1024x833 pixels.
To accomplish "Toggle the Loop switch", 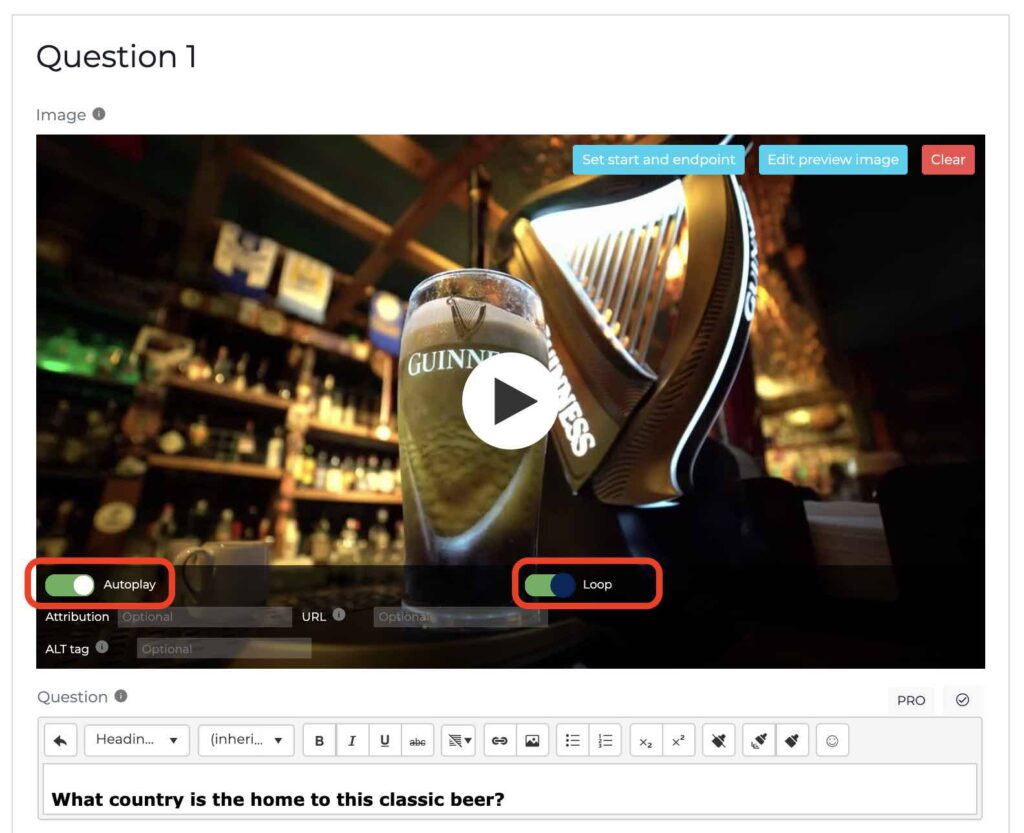I will pos(550,584).
